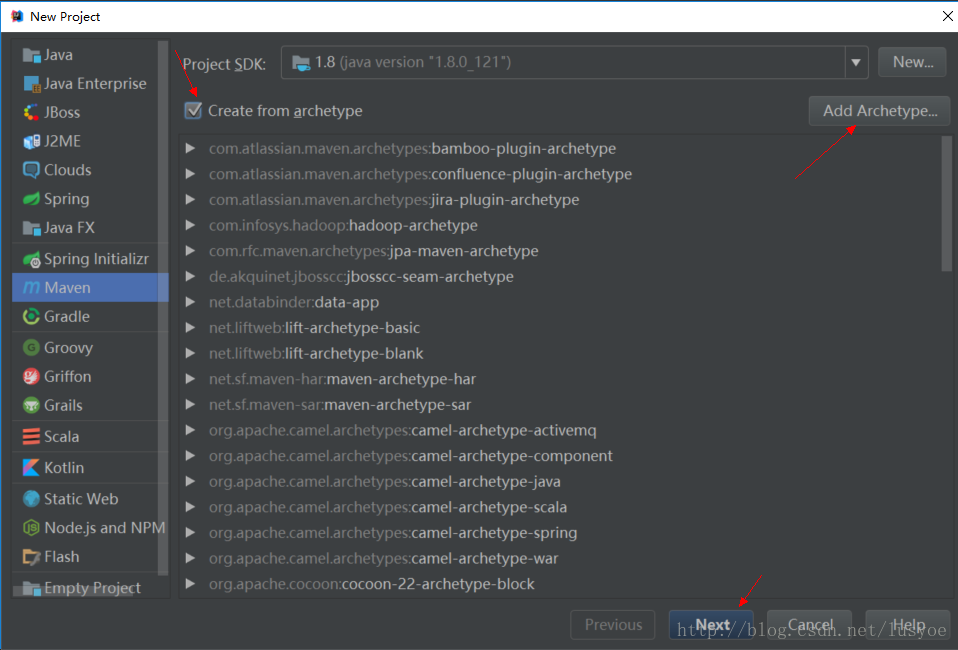The width and height of the screenshot is (958, 650).
Task: Toggle Create from archetype checkbox
Action: [193, 111]
